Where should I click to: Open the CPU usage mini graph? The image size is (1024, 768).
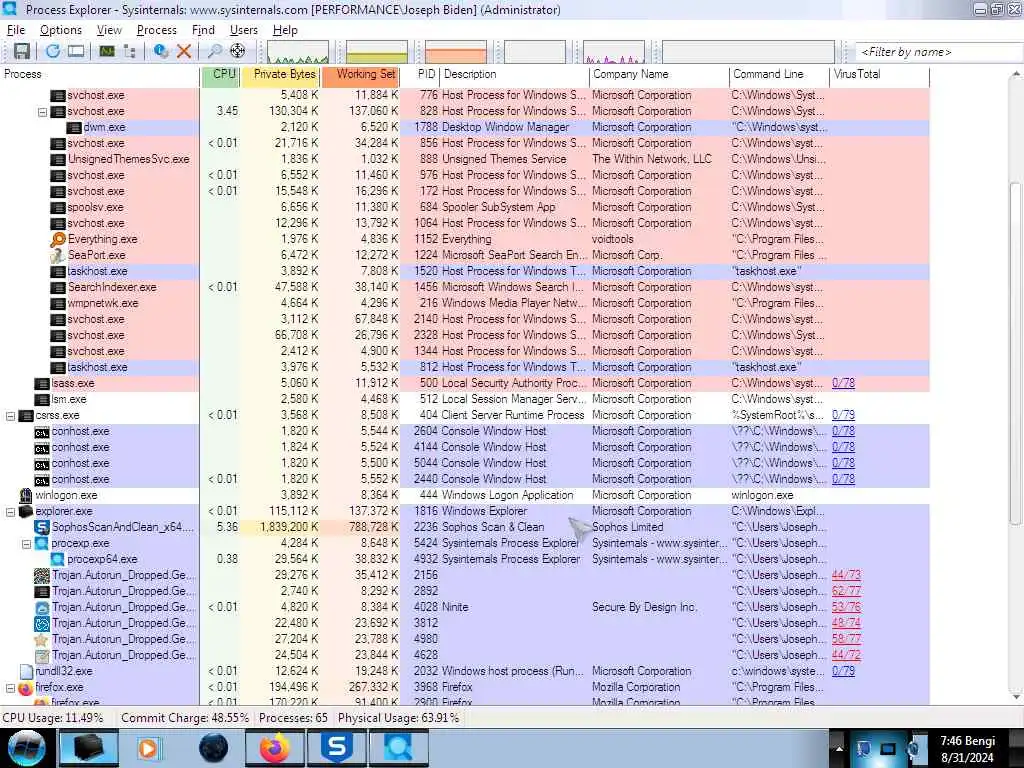[x=298, y=52]
